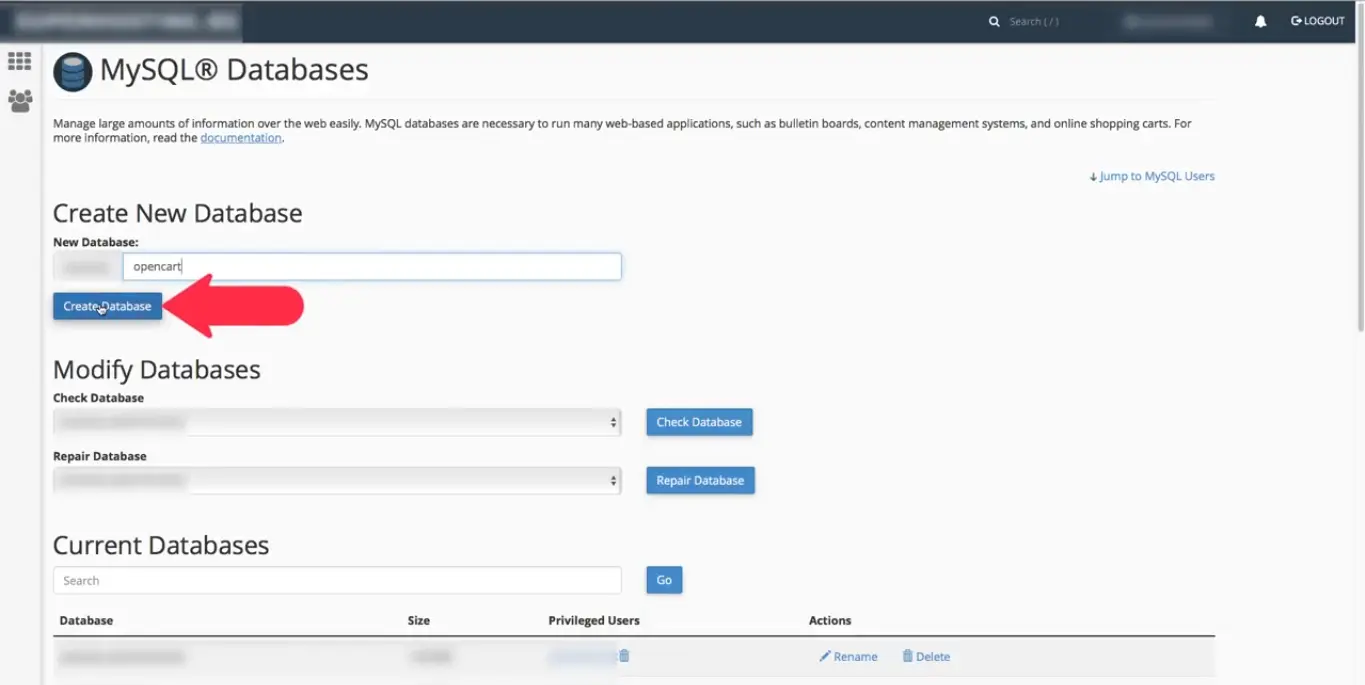1365x685 pixels.
Task: Open the applications grid in the left sidebar
Action: [19, 60]
